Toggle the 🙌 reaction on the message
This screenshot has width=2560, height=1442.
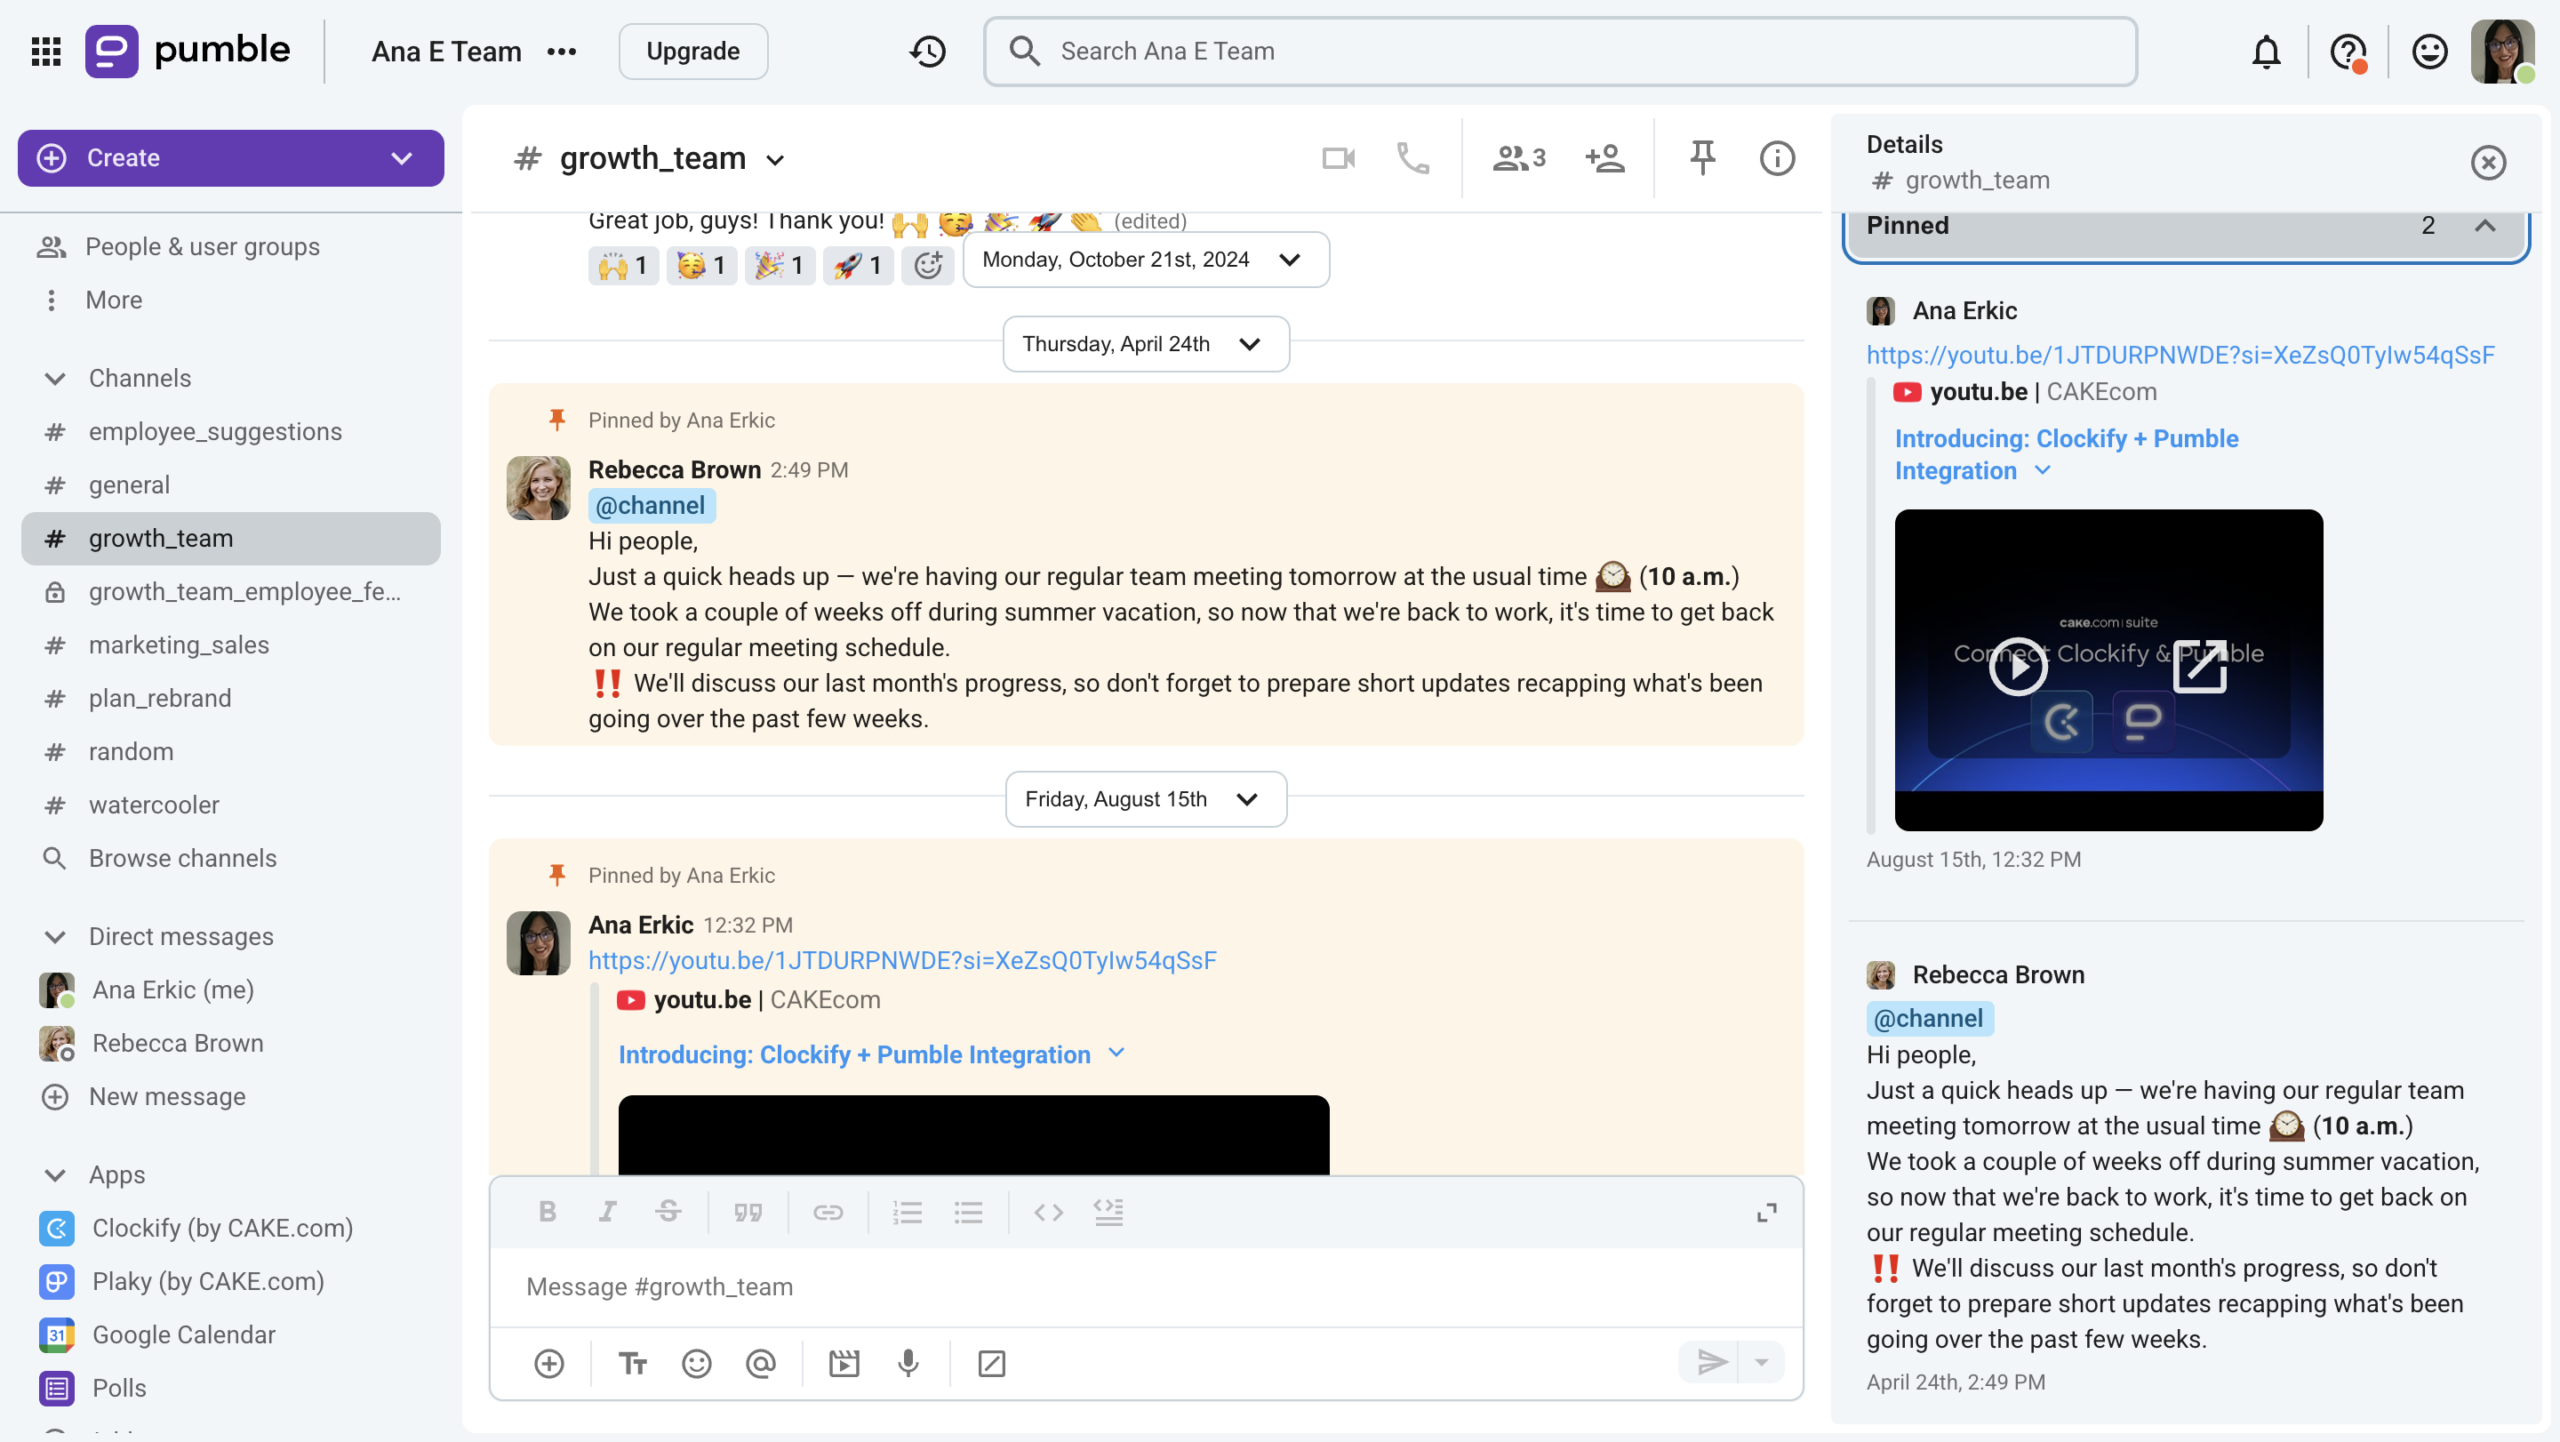pyautogui.click(x=623, y=264)
